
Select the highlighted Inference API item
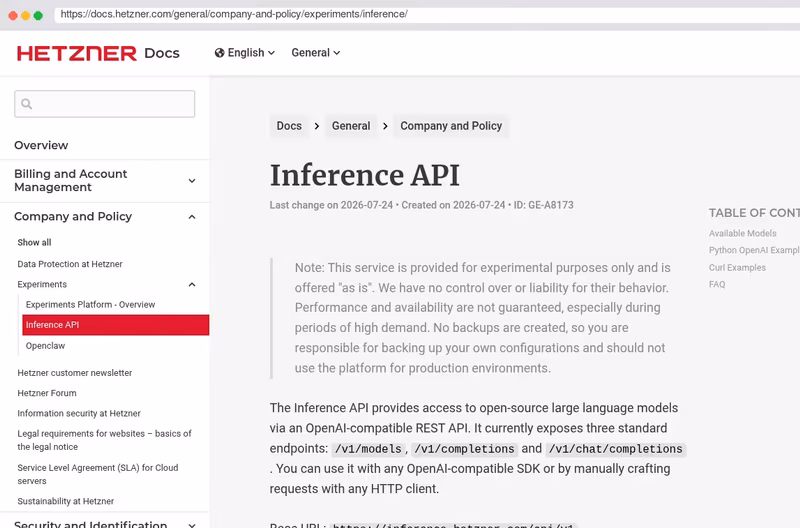116,325
